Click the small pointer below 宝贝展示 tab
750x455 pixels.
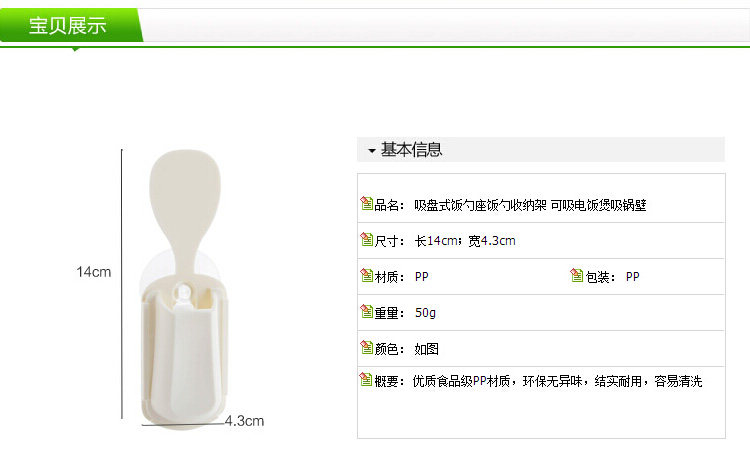click(75, 49)
